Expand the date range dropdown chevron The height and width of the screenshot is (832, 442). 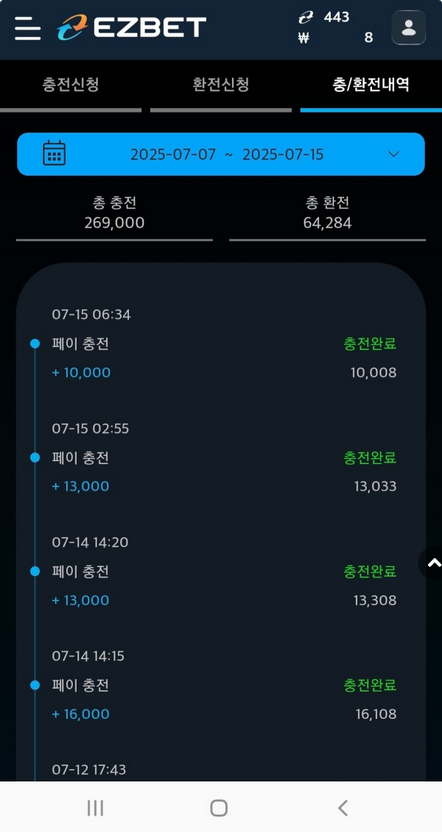tap(393, 154)
